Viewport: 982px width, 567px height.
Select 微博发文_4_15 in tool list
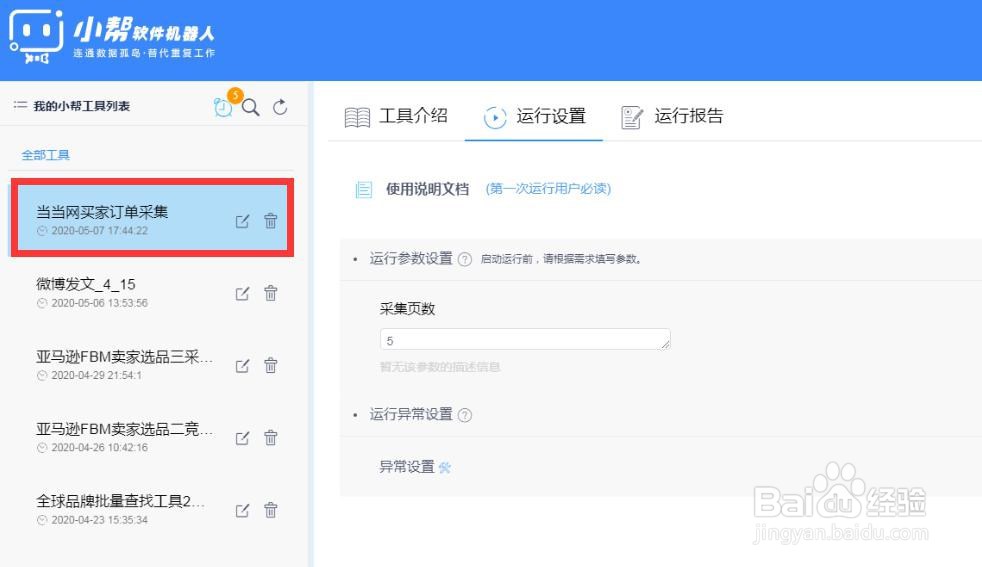pyautogui.click(x=152, y=293)
